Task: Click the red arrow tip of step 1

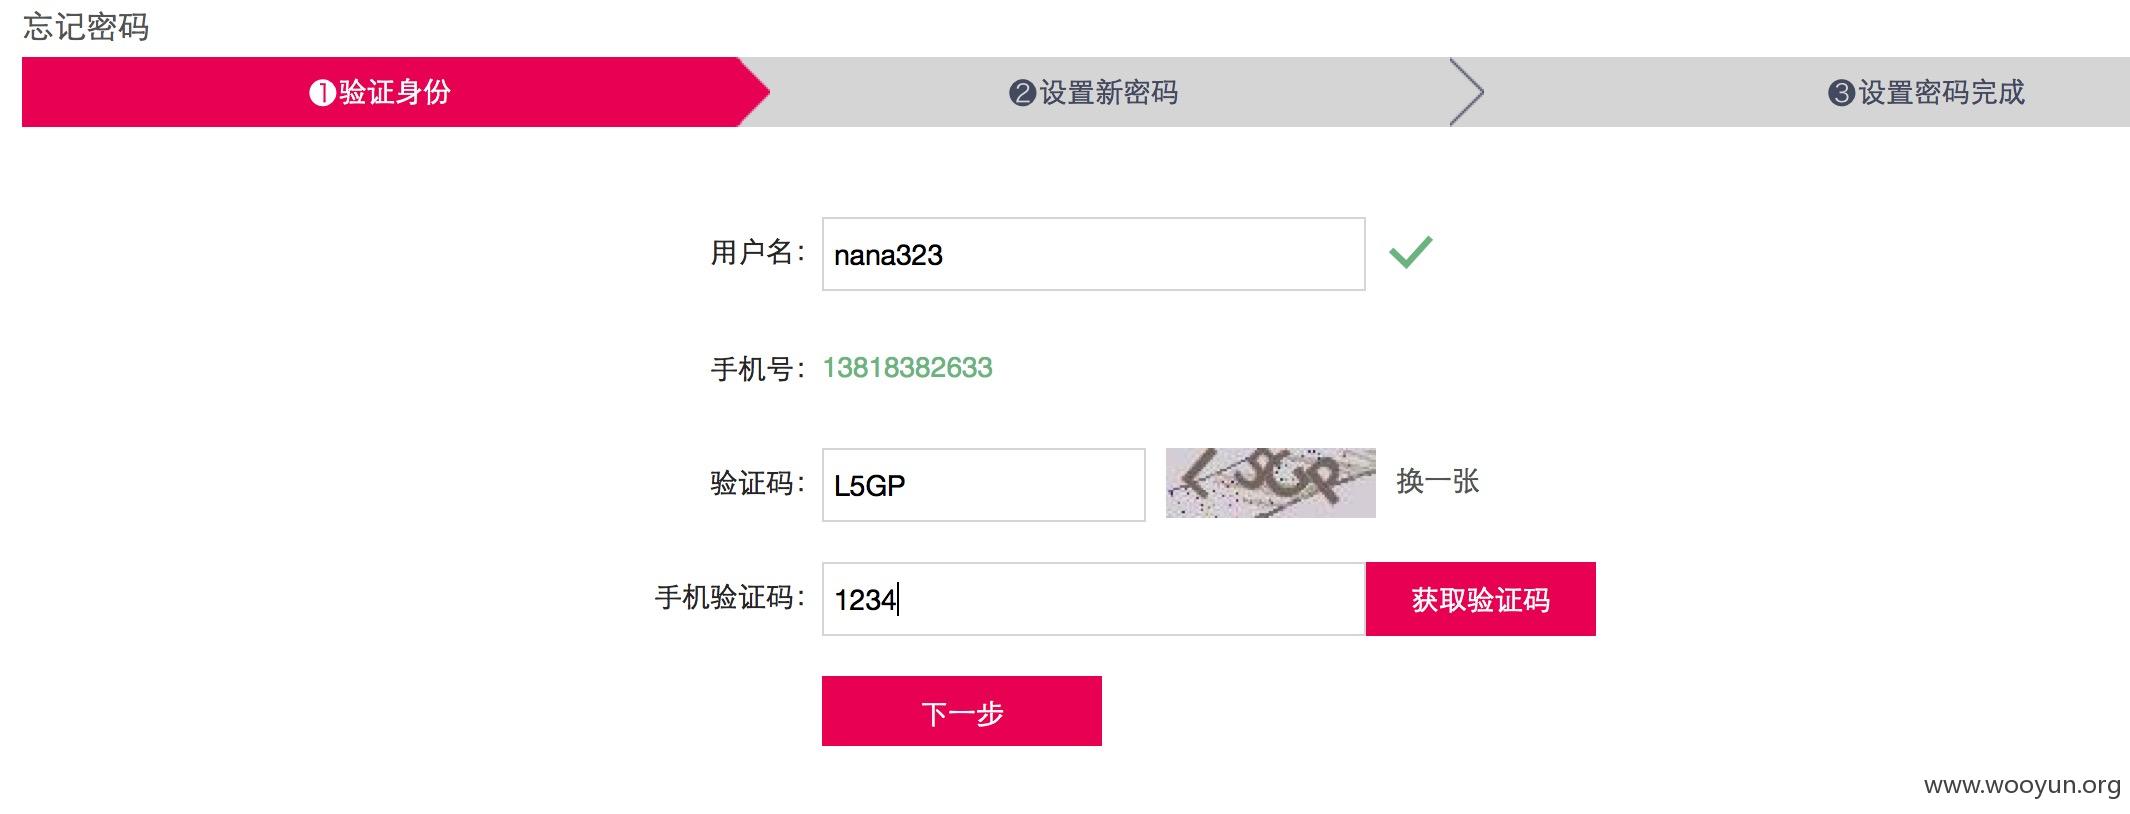Action: [754, 92]
